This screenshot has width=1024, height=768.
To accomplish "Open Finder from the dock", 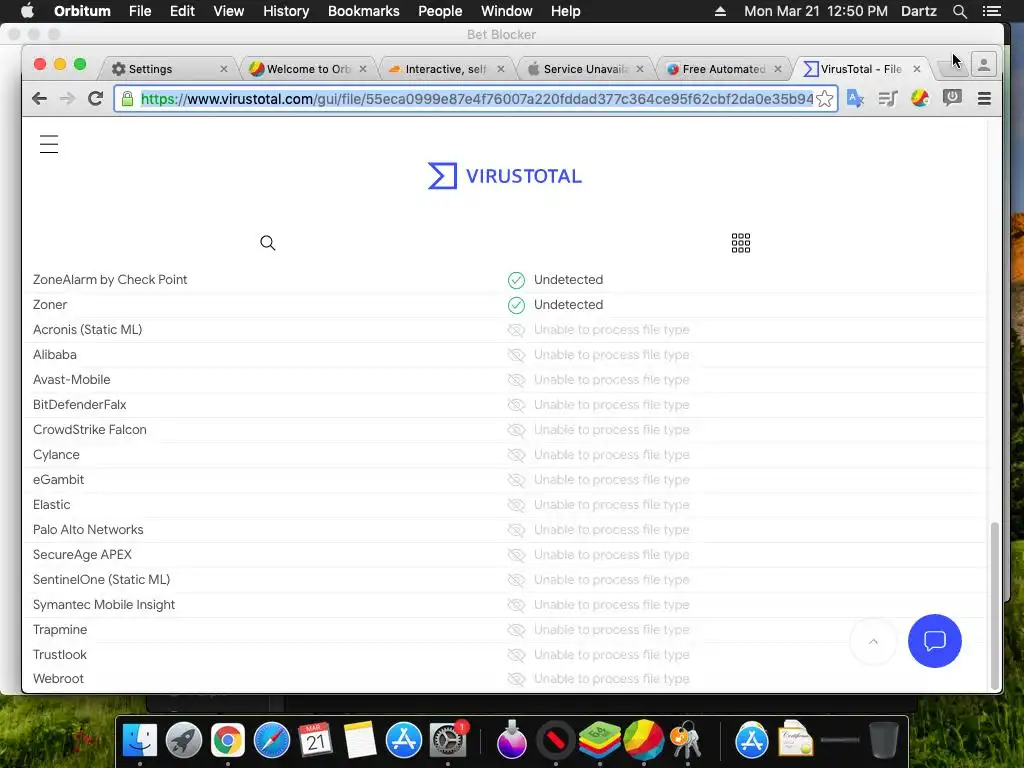I will point(140,740).
